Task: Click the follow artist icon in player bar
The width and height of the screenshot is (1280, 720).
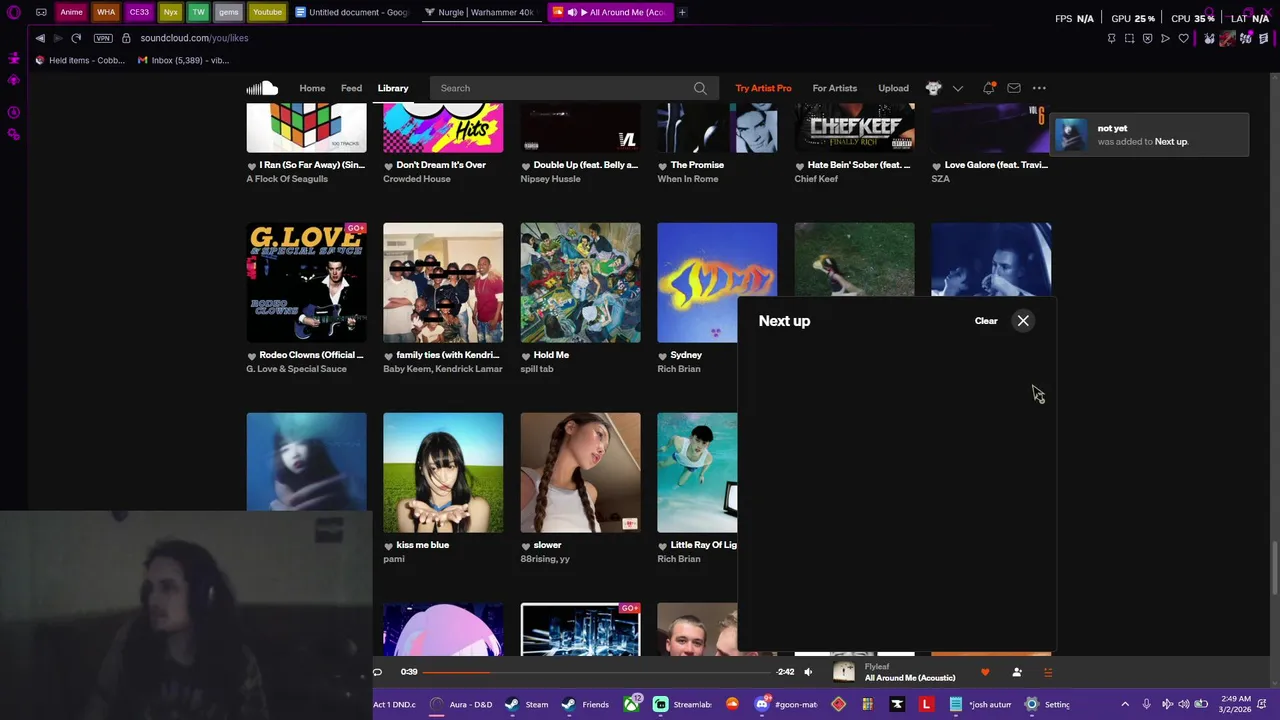Action: point(1017,672)
